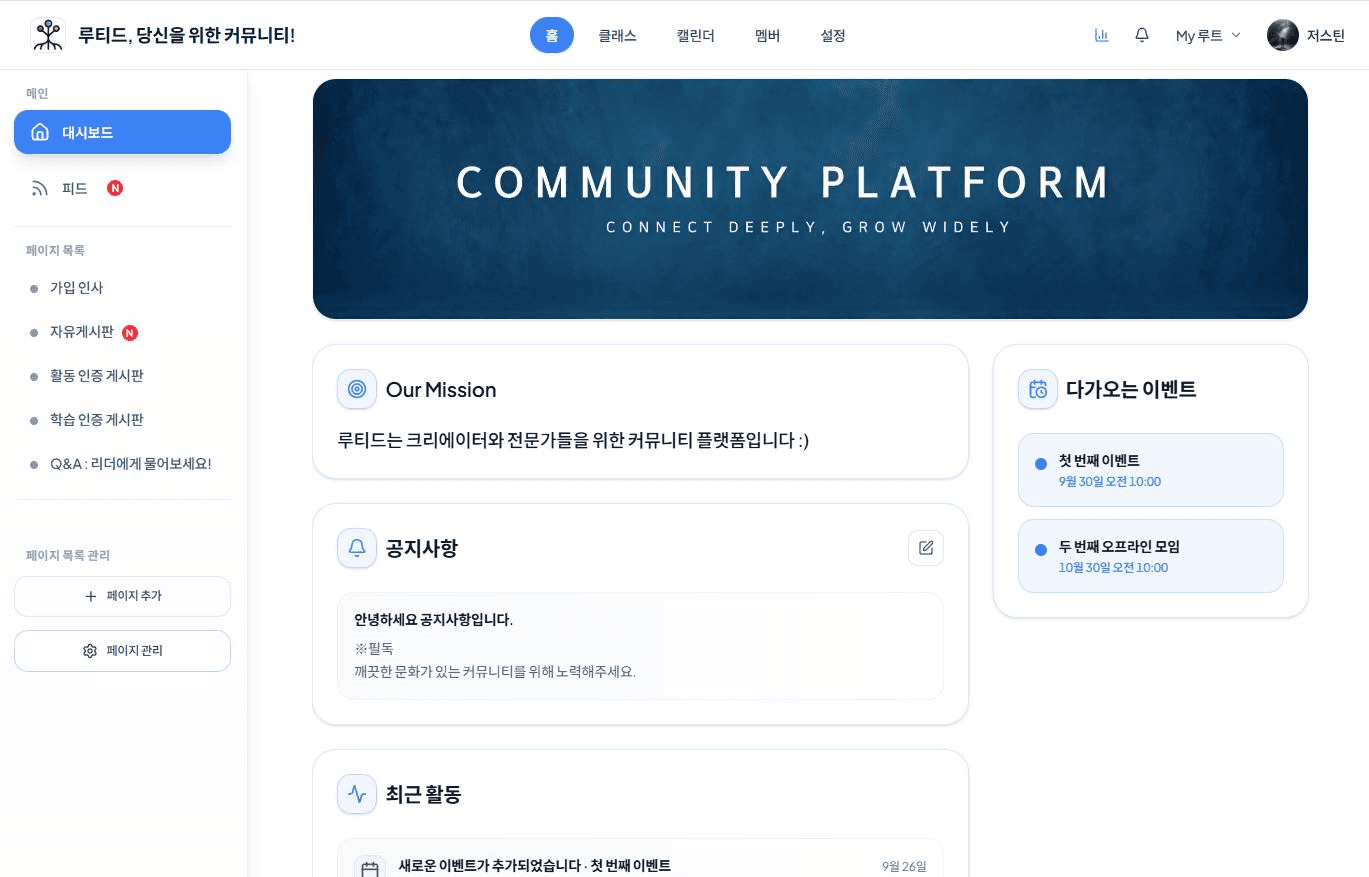Select the 대시보드 home icon in the sidebar
This screenshot has height=877, width=1369.
tap(40, 132)
